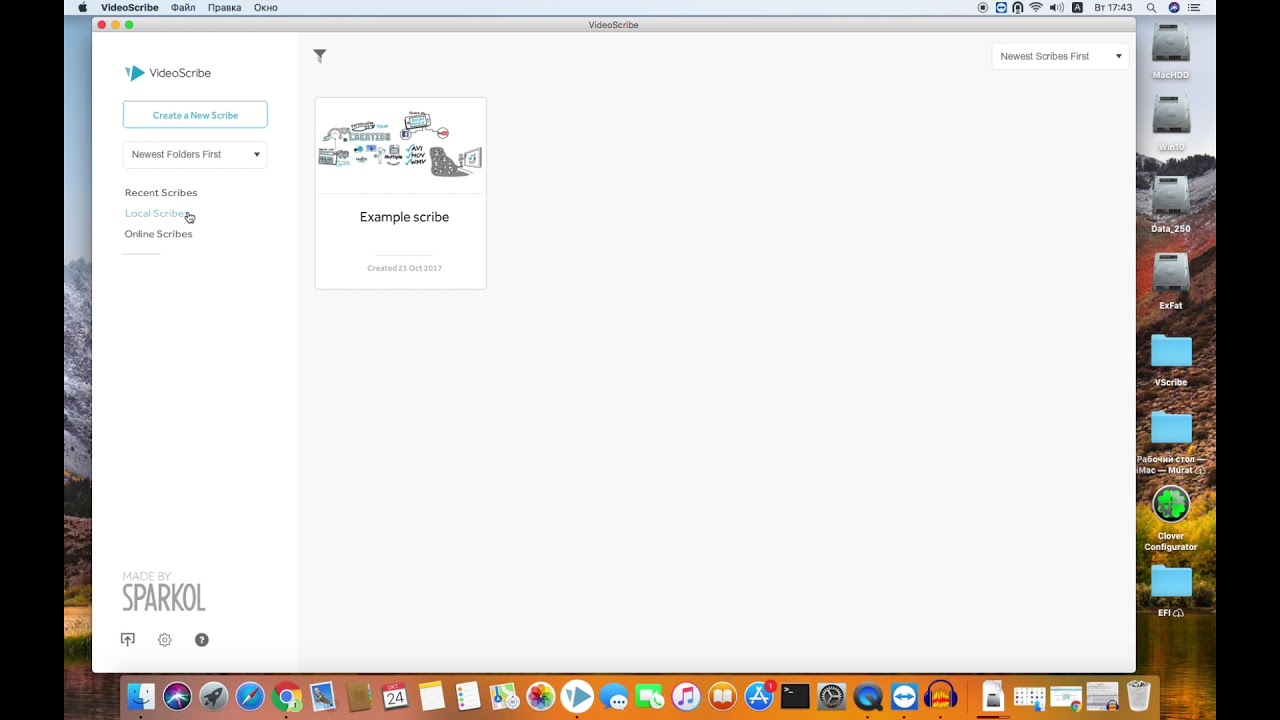Viewport: 1280px width, 720px height.
Task: Open Terminal in dock
Action: 795,696
